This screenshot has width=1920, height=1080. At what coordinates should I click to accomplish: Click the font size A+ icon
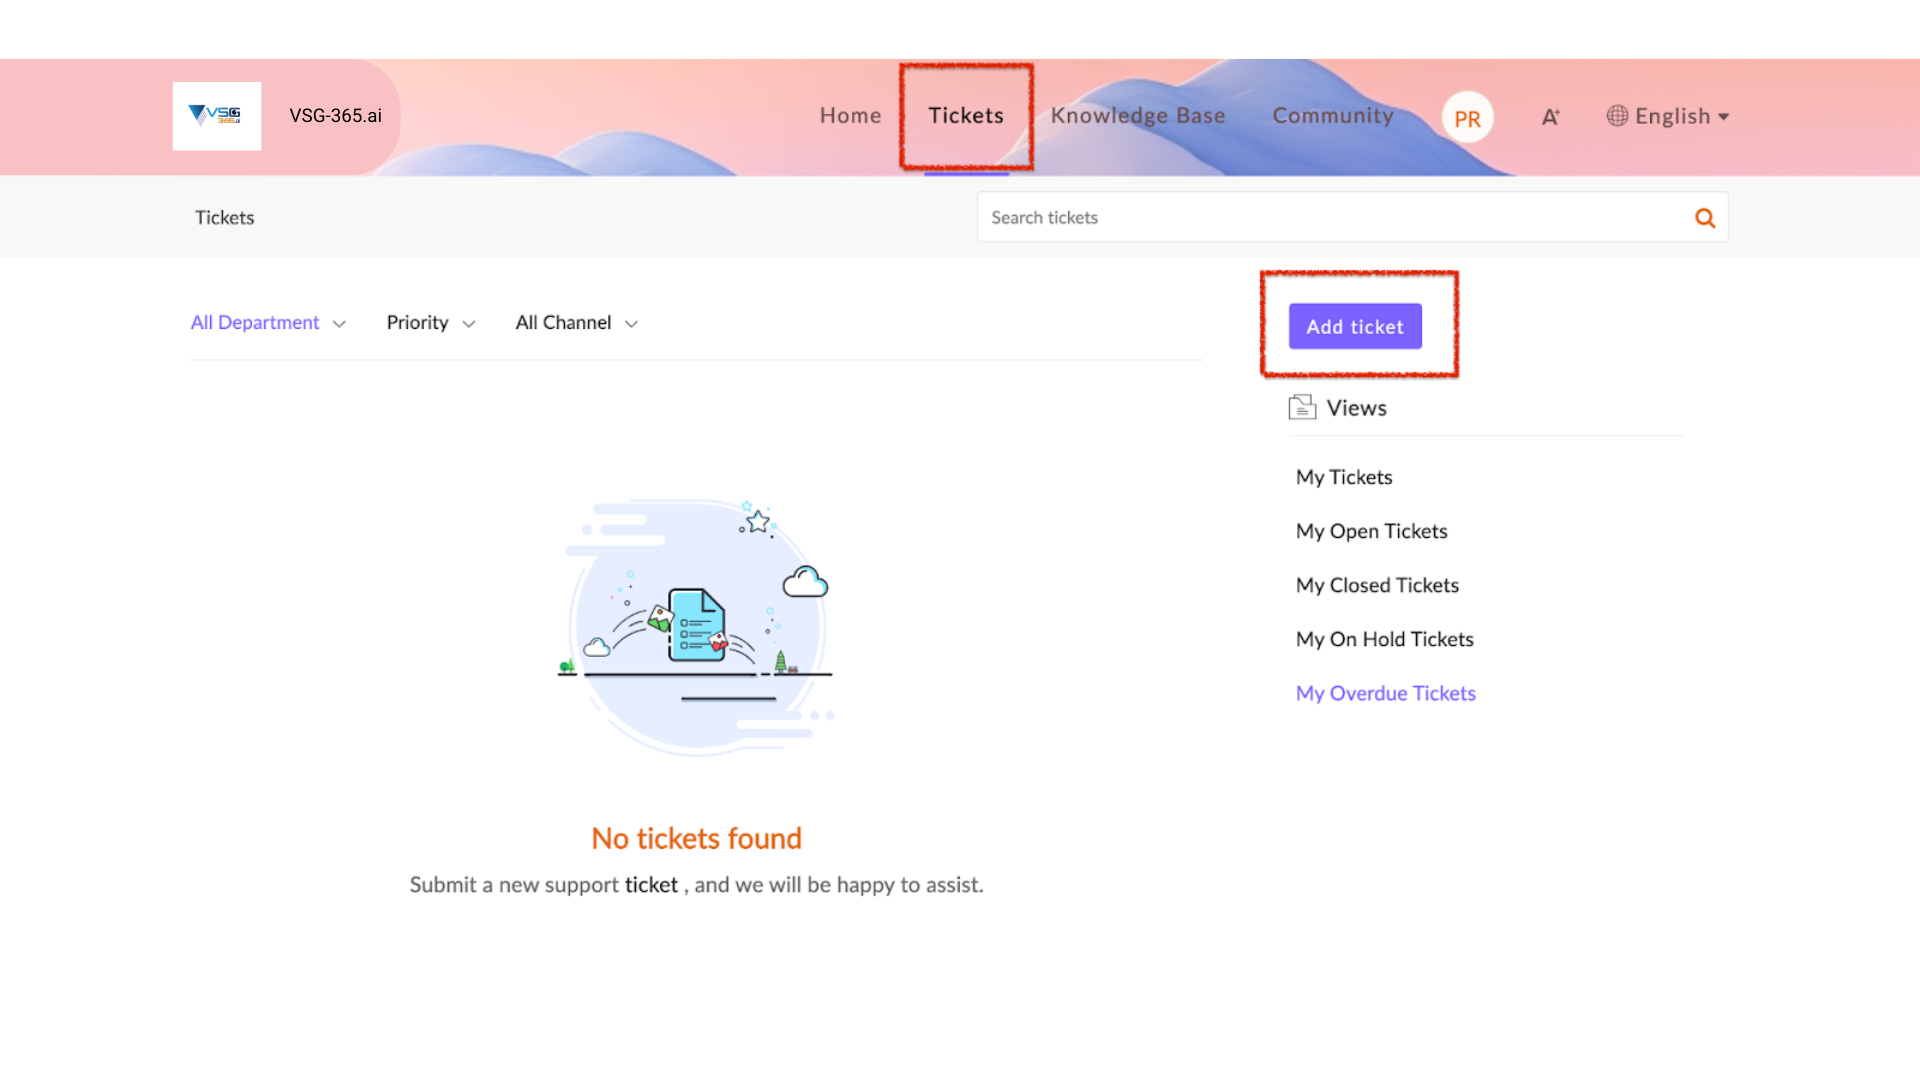1550,117
